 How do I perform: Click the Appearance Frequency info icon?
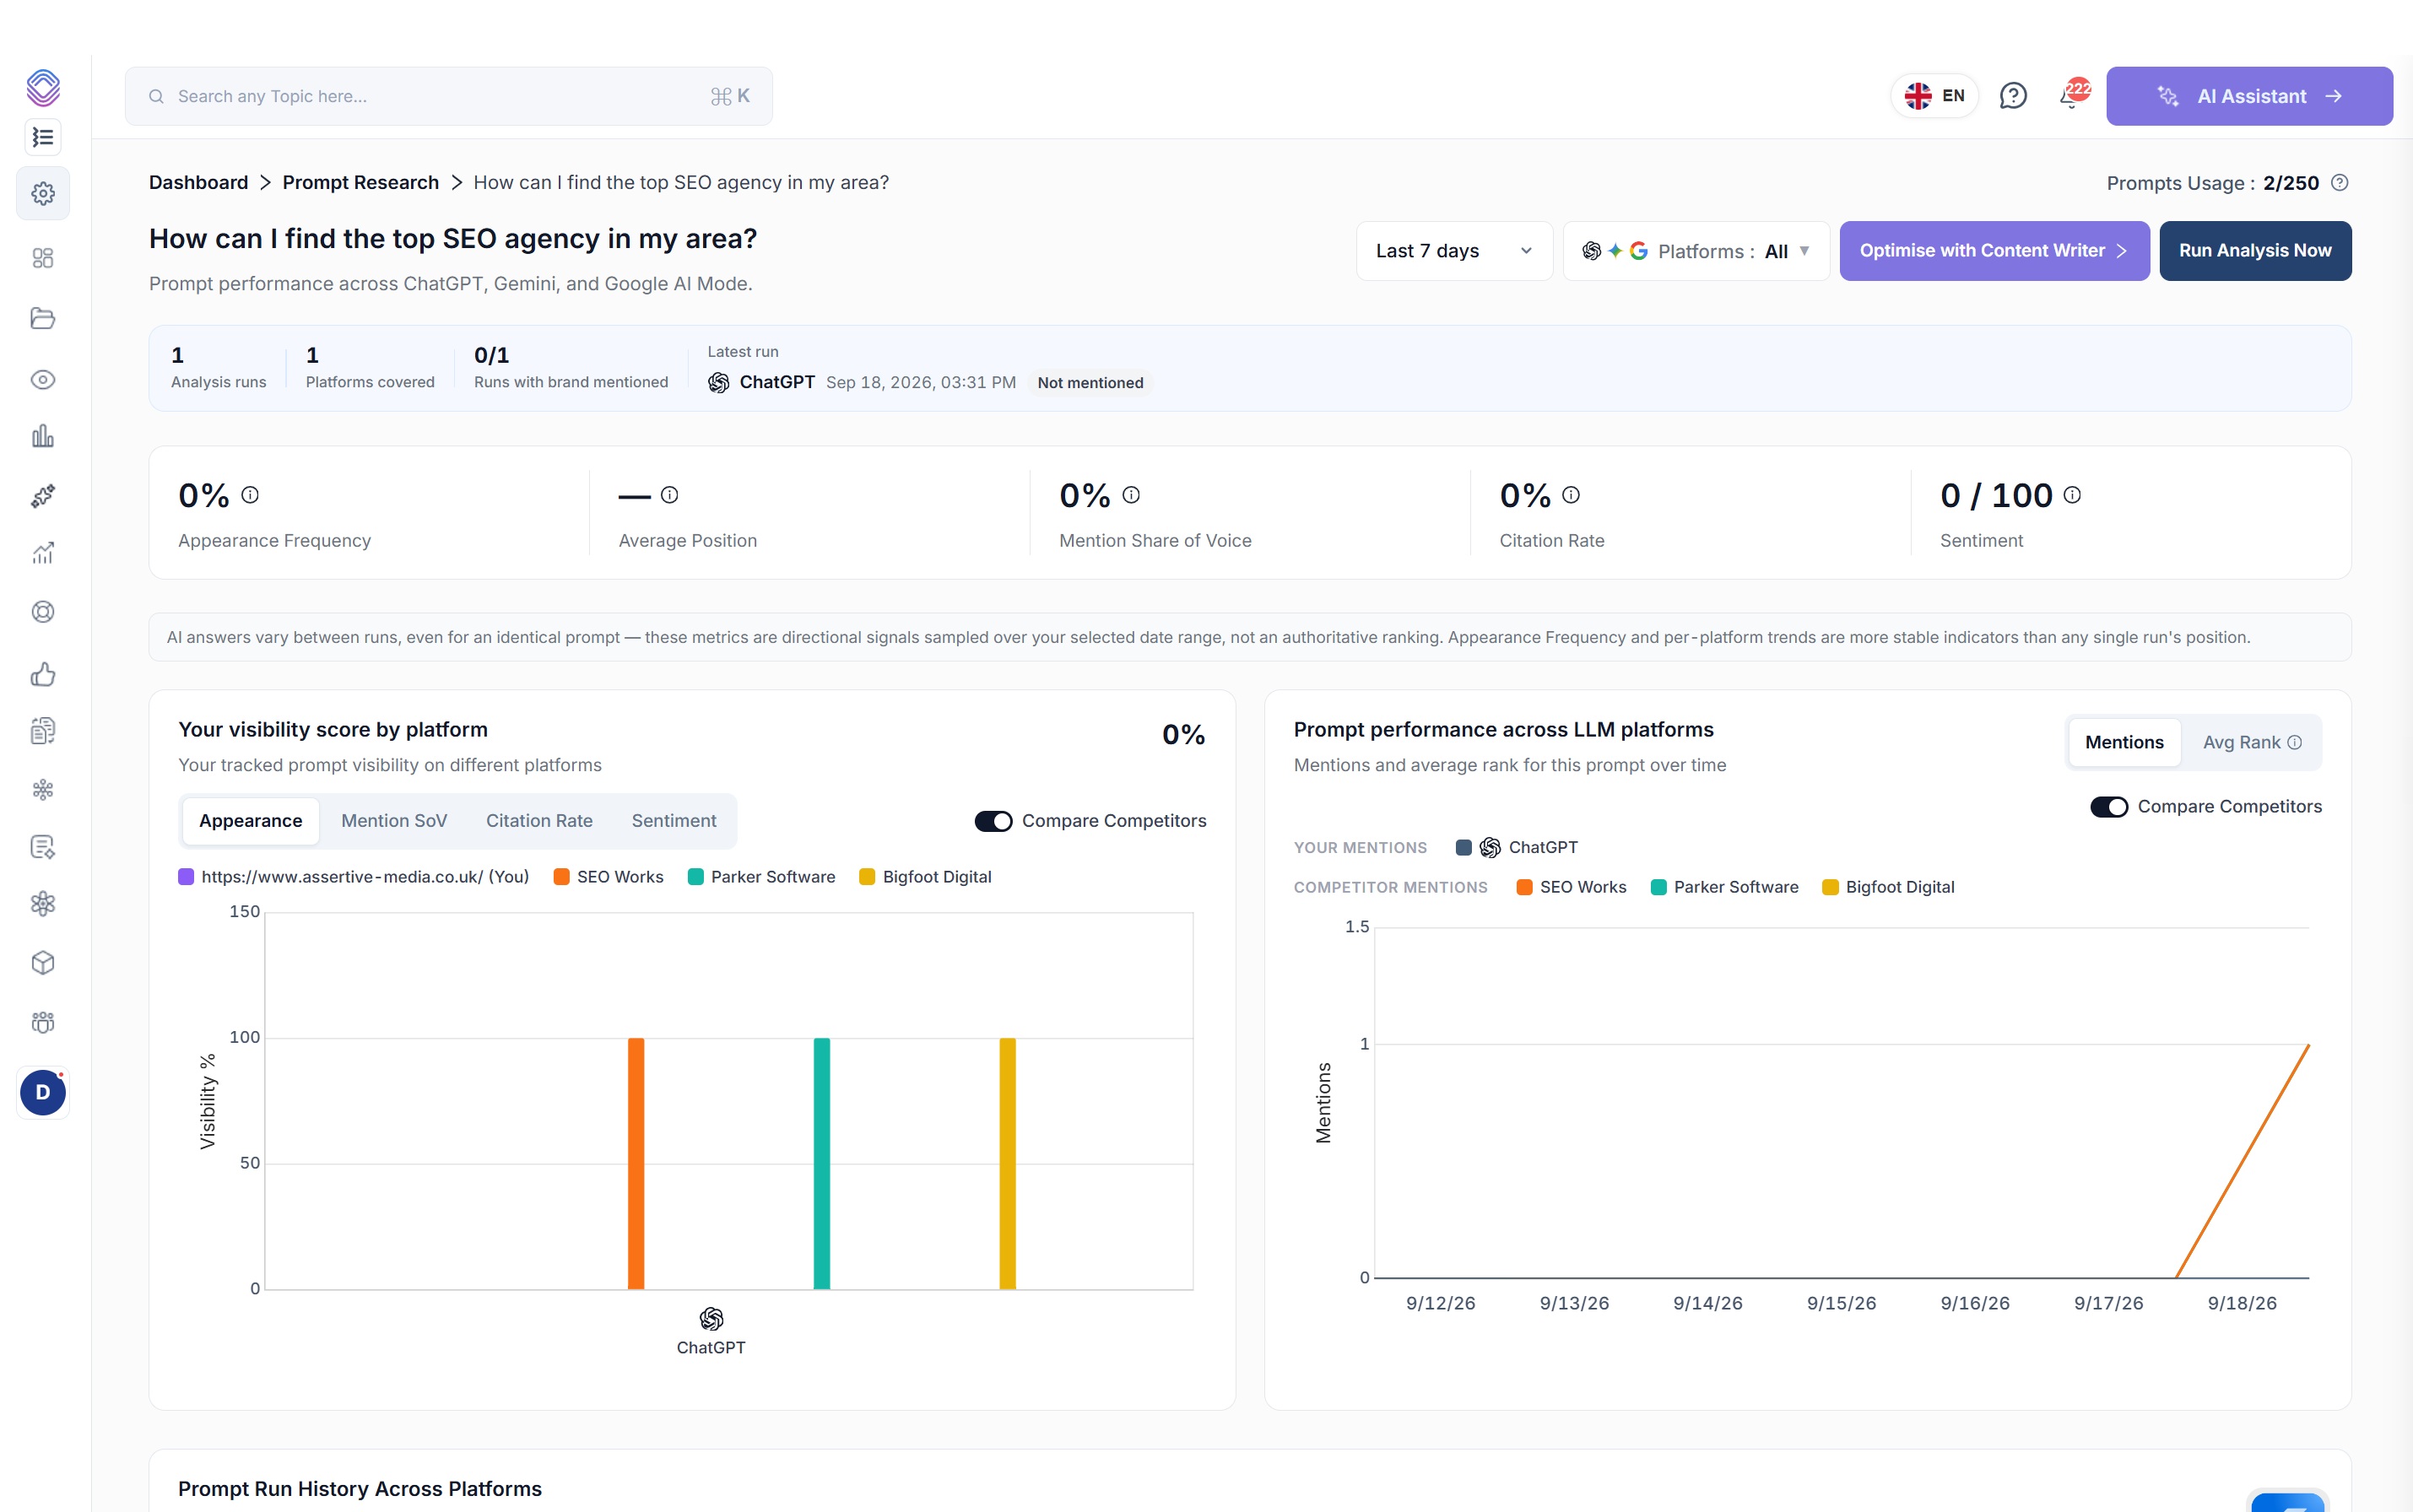click(x=250, y=495)
